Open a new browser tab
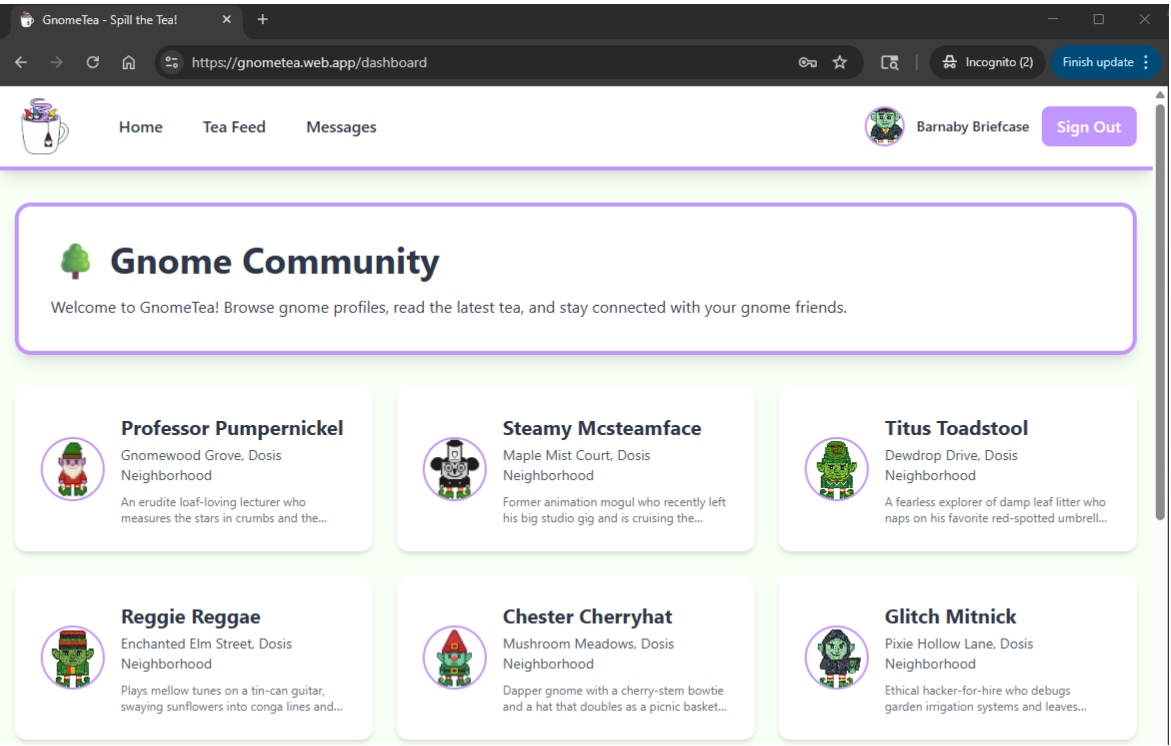 [x=262, y=18]
